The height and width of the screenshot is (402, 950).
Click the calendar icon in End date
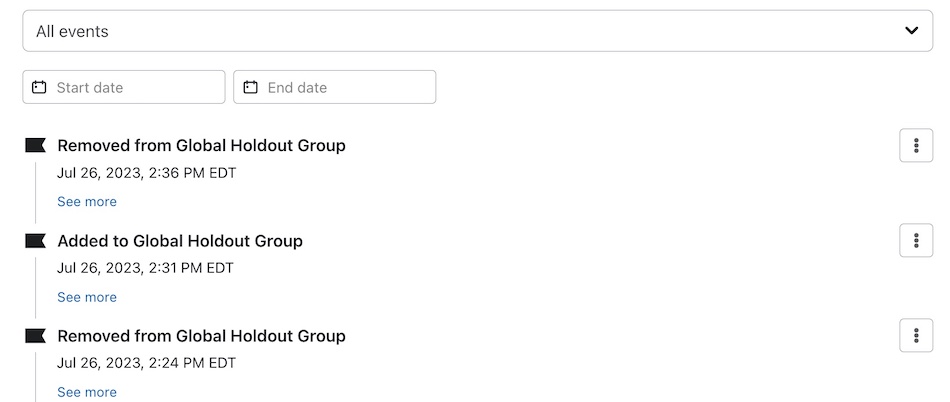[251, 87]
